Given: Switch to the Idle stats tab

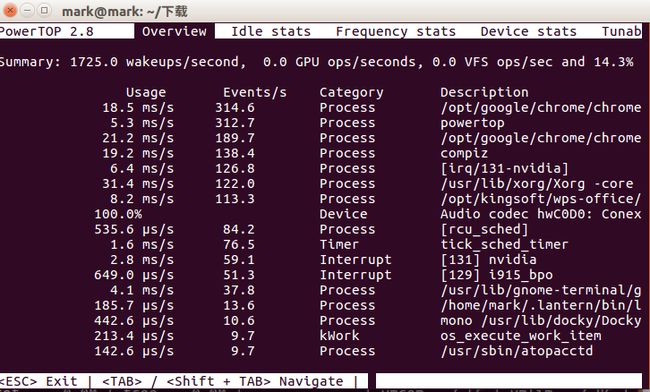Looking at the screenshot, I should [271, 31].
